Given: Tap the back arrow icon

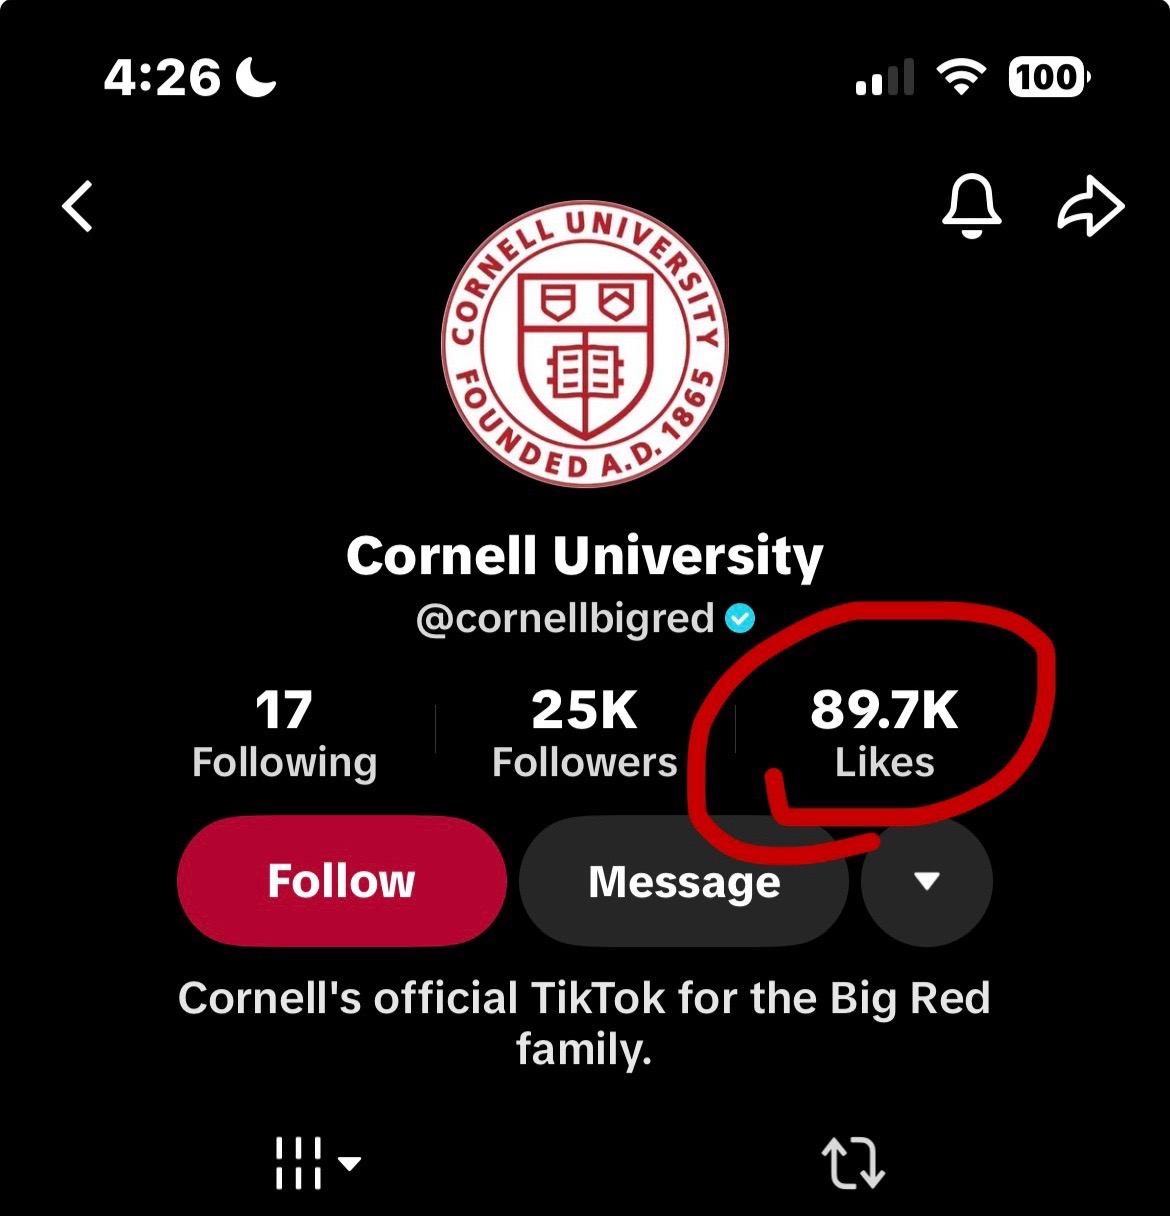Looking at the screenshot, I should tap(78, 206).
